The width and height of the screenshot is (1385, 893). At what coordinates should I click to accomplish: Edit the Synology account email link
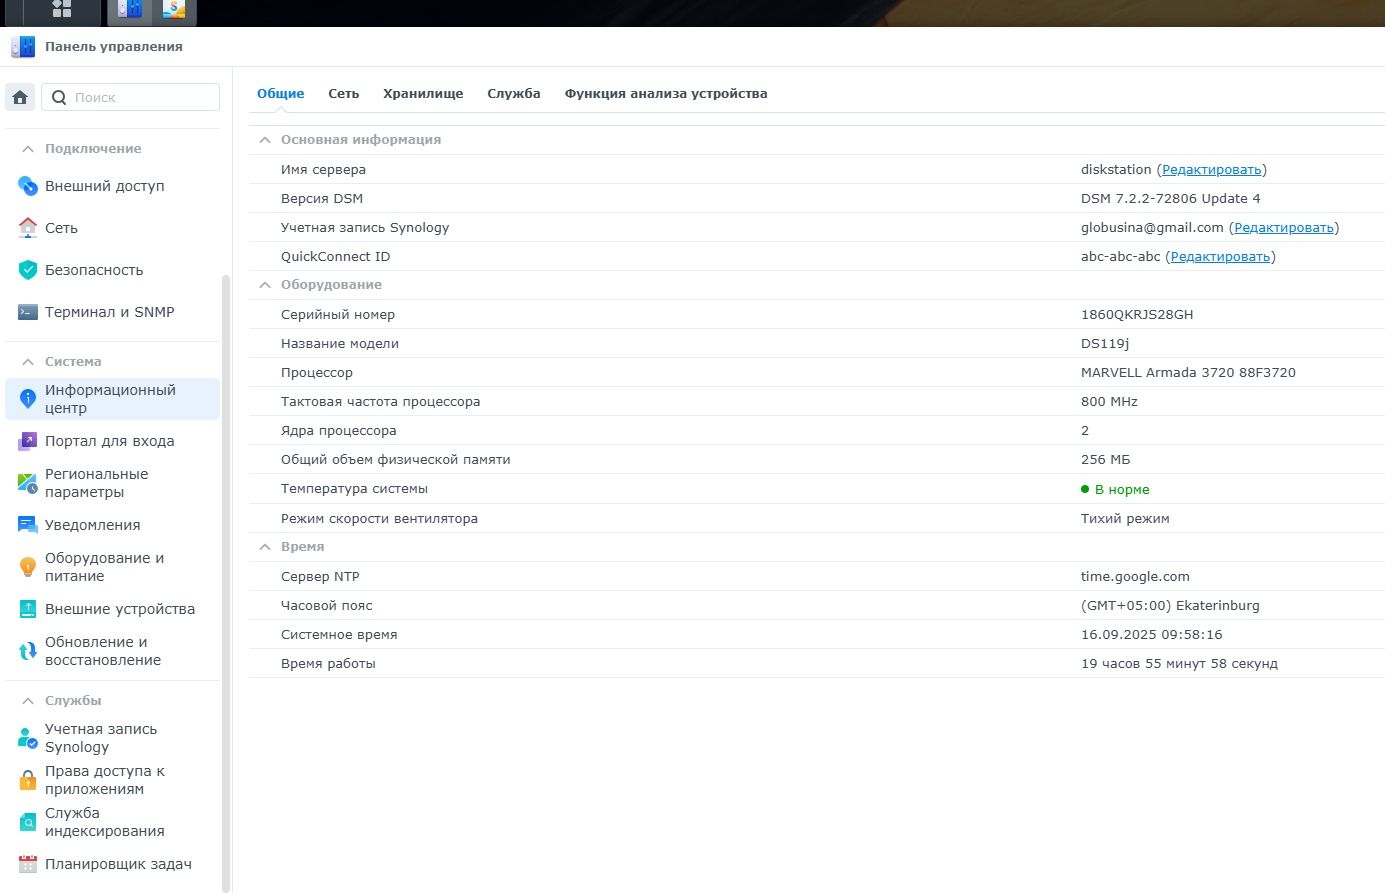[x=1284, y=228]
